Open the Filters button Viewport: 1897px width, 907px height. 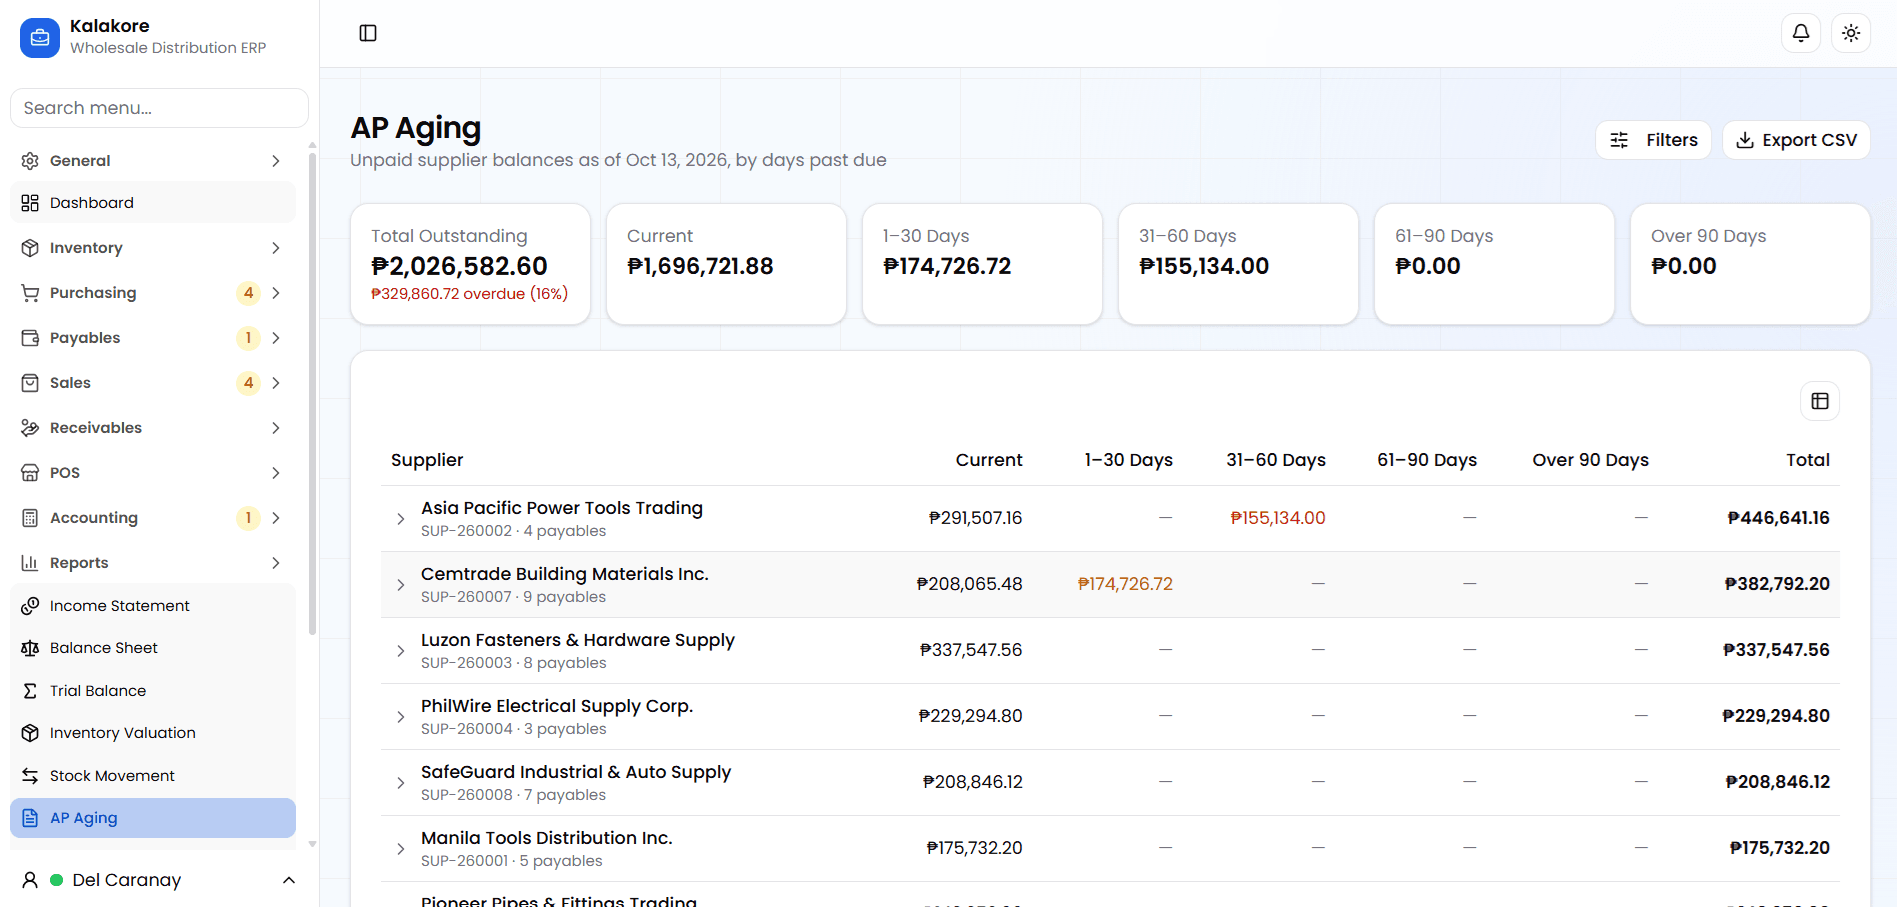click(x=1653, y=140)
